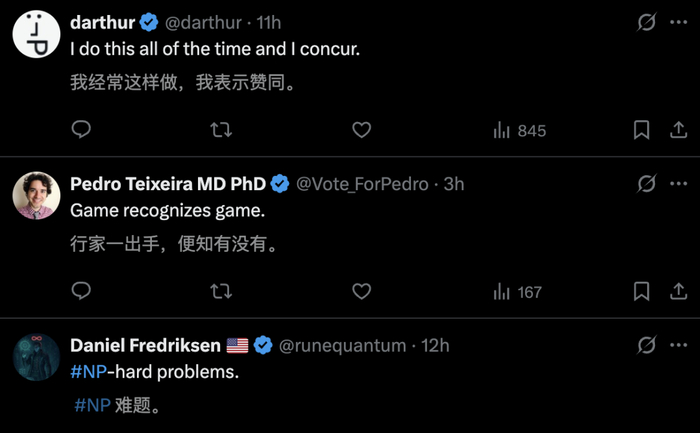Open darthur's profile avatar

(x=36, y=32)
